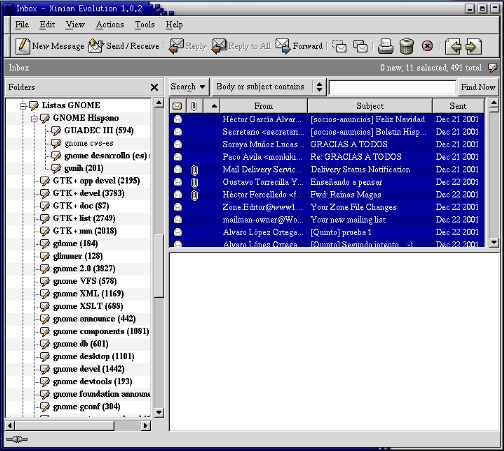Select the GTK+ list (2749) folder

point(84,219)
